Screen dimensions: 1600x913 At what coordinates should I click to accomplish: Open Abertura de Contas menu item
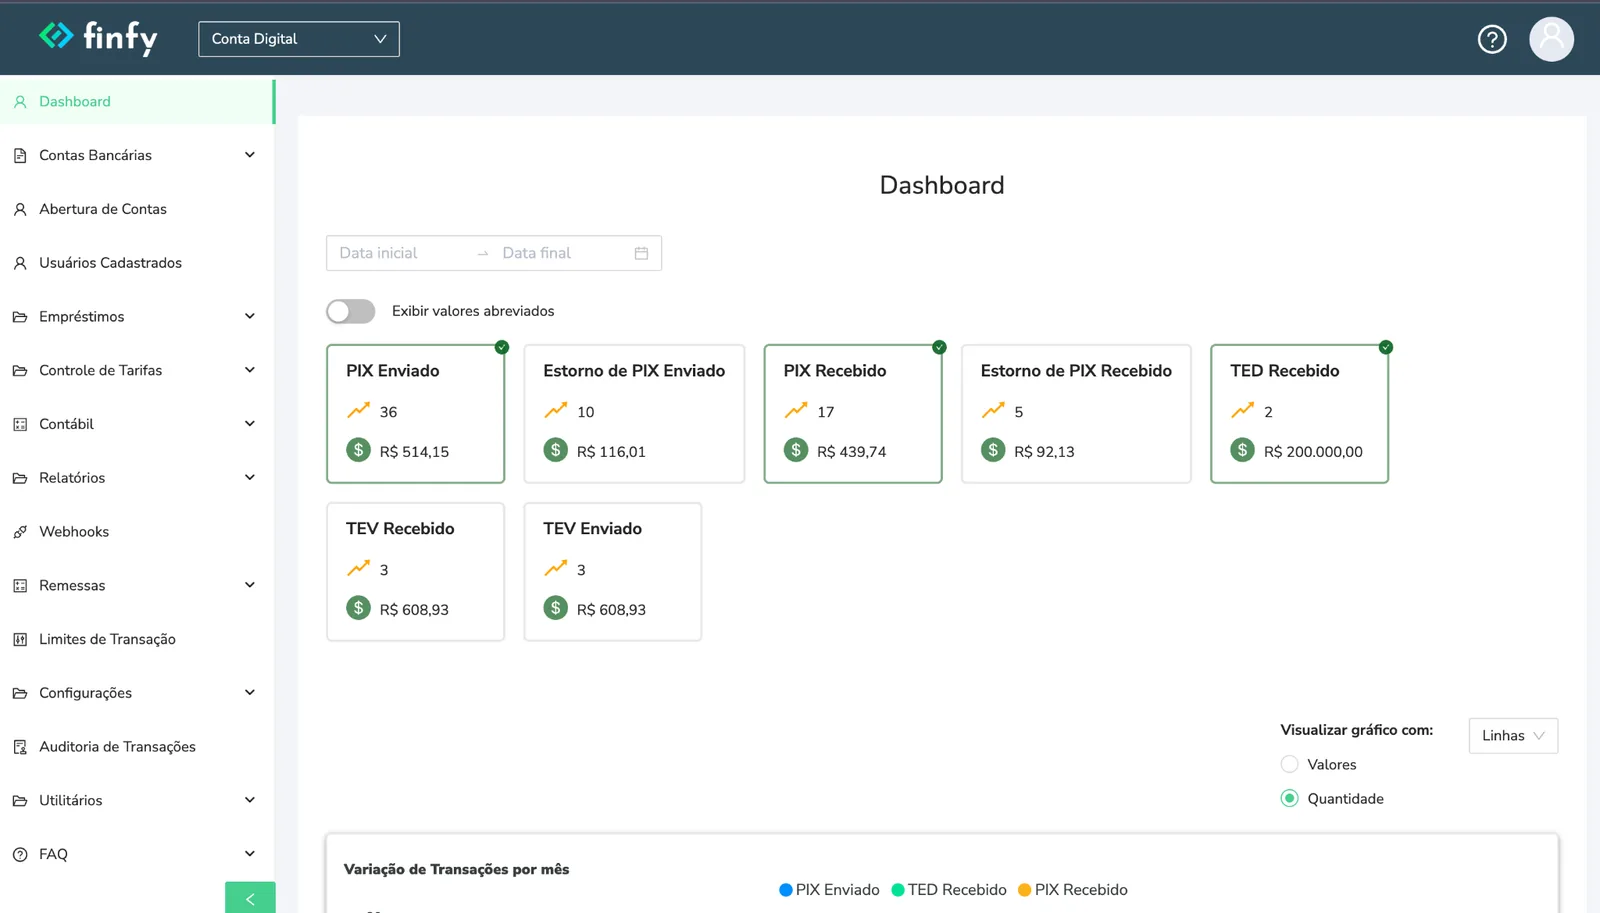pyautogui.click(x=137, y=209)
